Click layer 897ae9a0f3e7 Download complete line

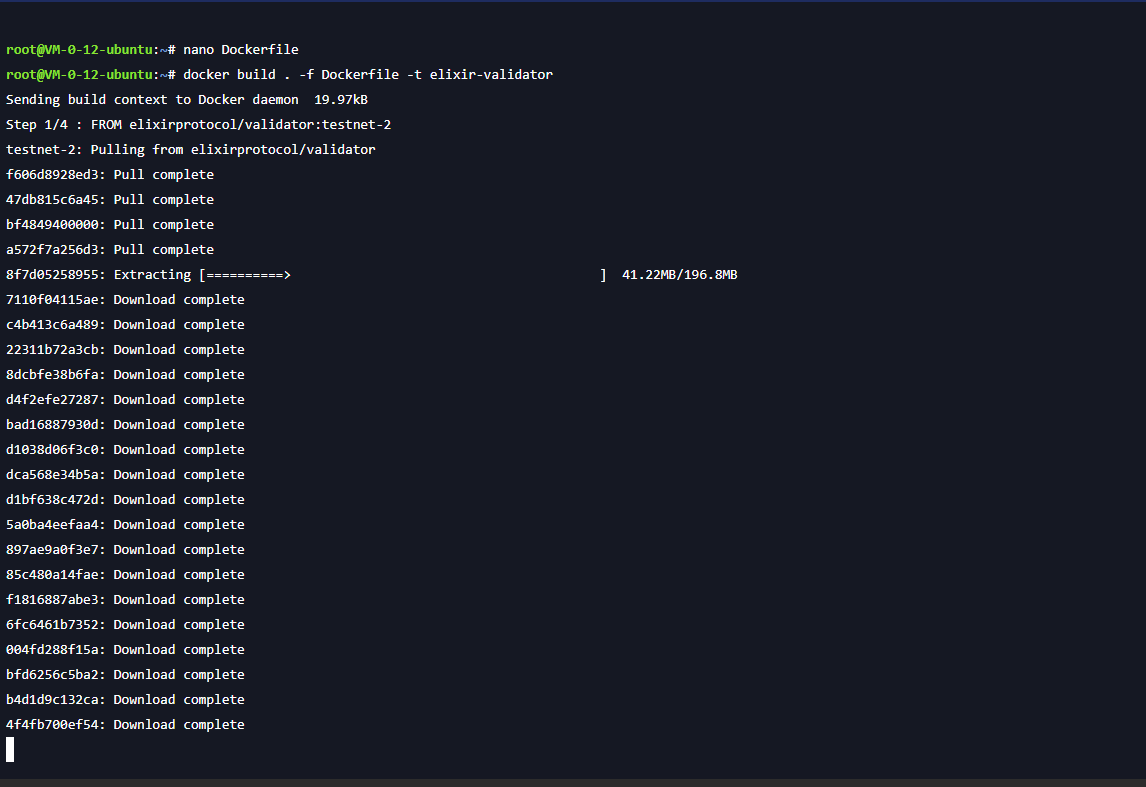coord(125,550)
